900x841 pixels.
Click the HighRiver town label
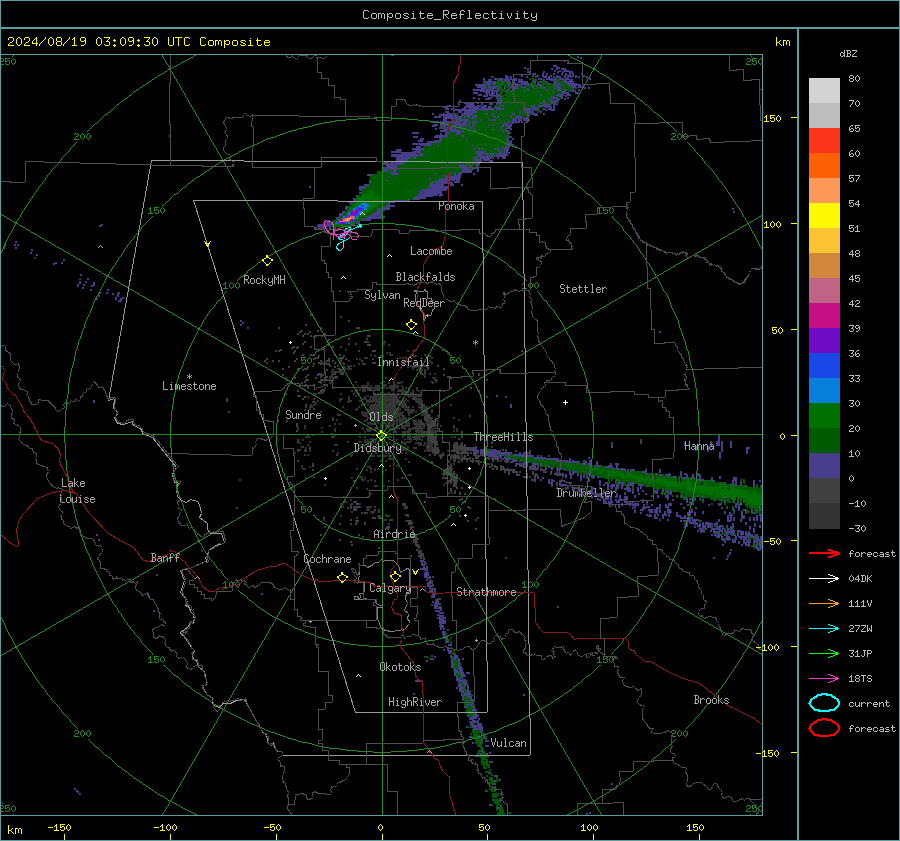415,702
